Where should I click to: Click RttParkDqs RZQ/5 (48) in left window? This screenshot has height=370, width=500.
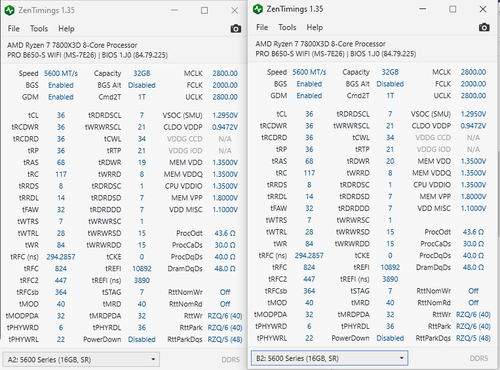tap(225, 340)
